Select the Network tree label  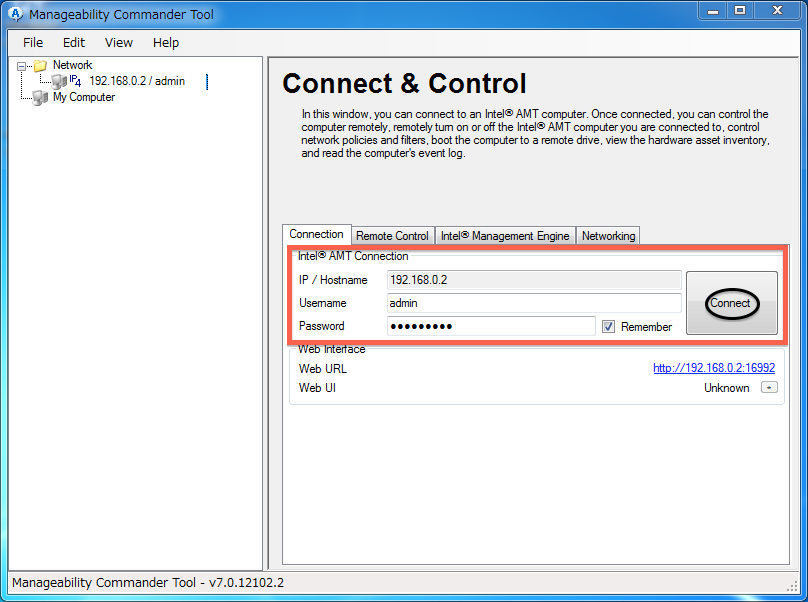pyautogui.click(x=73, y=65)
